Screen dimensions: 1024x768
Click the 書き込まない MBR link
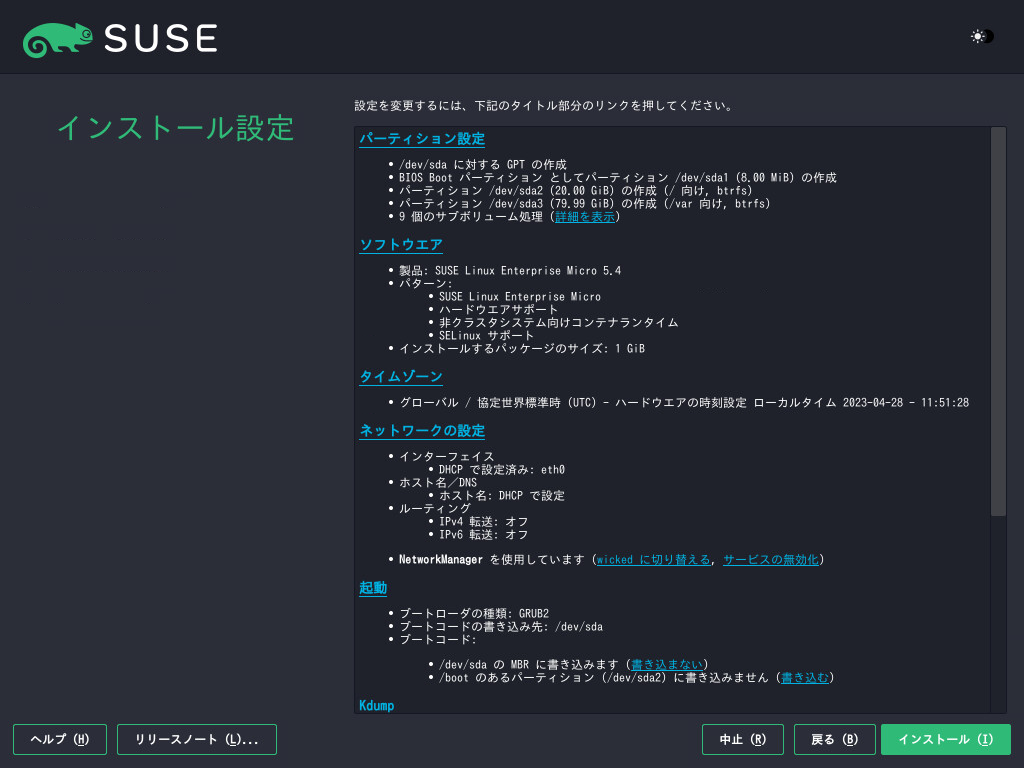coord(667,665)
